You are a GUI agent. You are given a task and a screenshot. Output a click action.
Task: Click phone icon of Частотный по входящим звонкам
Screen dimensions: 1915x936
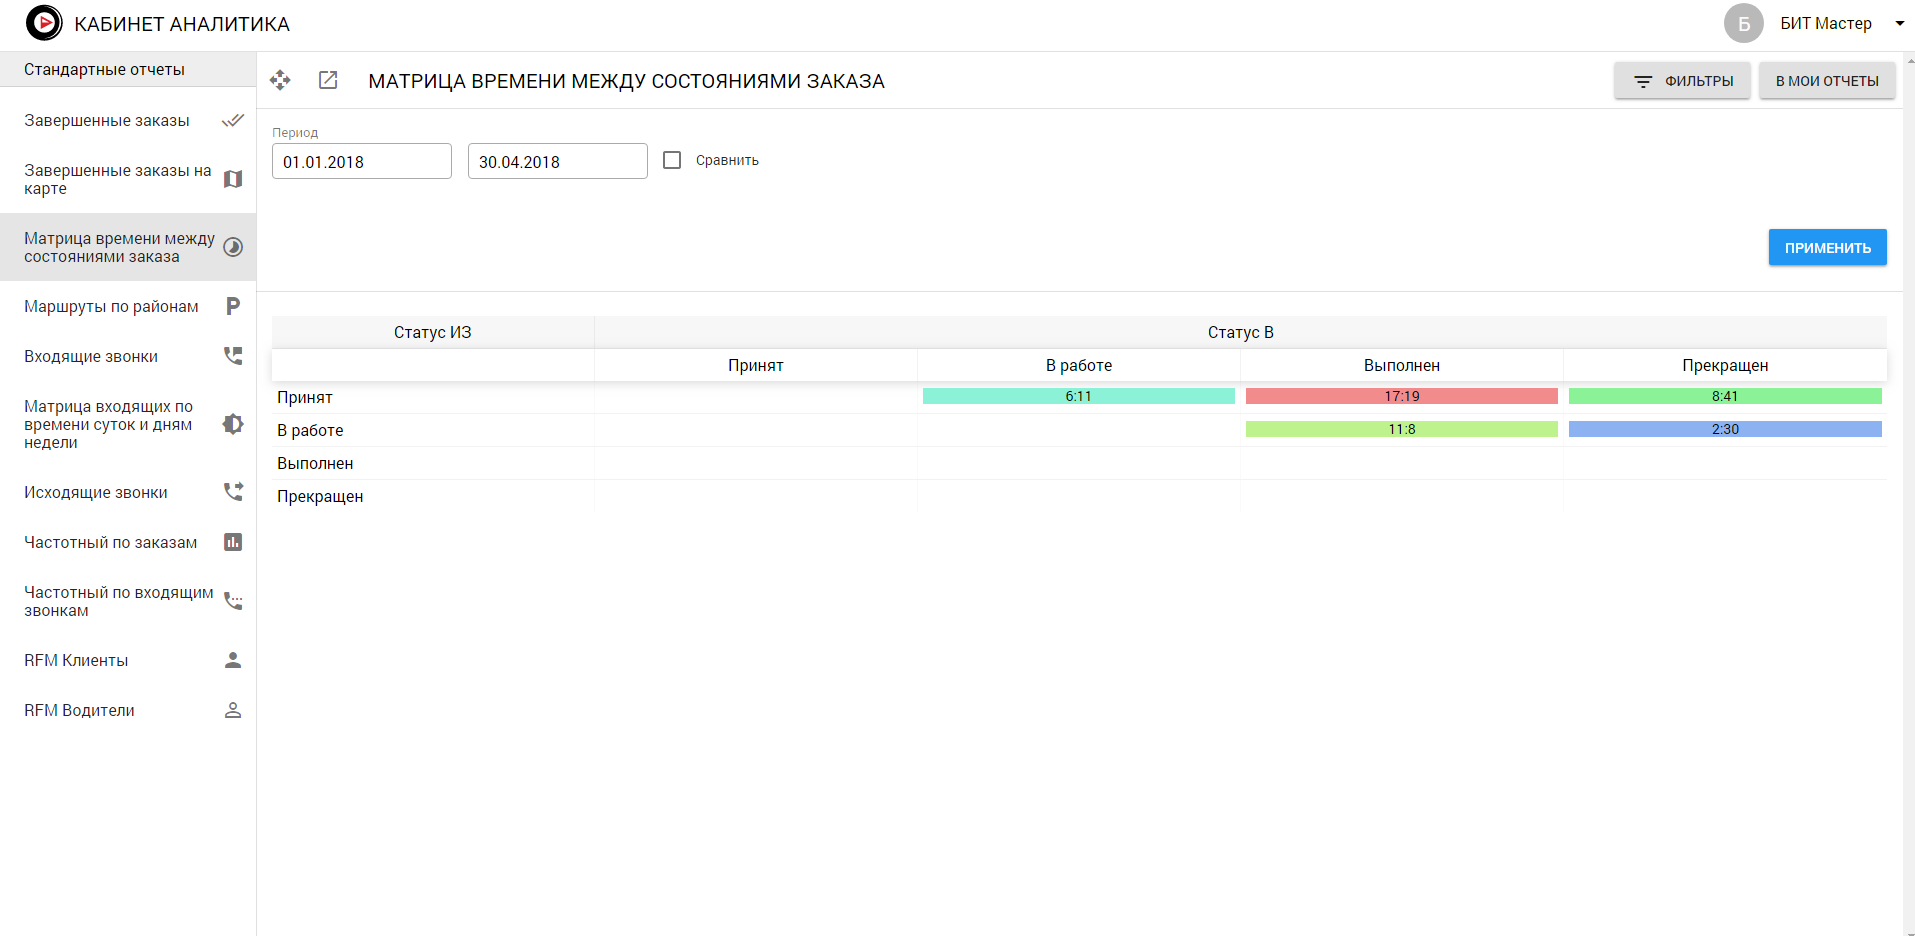[233, 601]
